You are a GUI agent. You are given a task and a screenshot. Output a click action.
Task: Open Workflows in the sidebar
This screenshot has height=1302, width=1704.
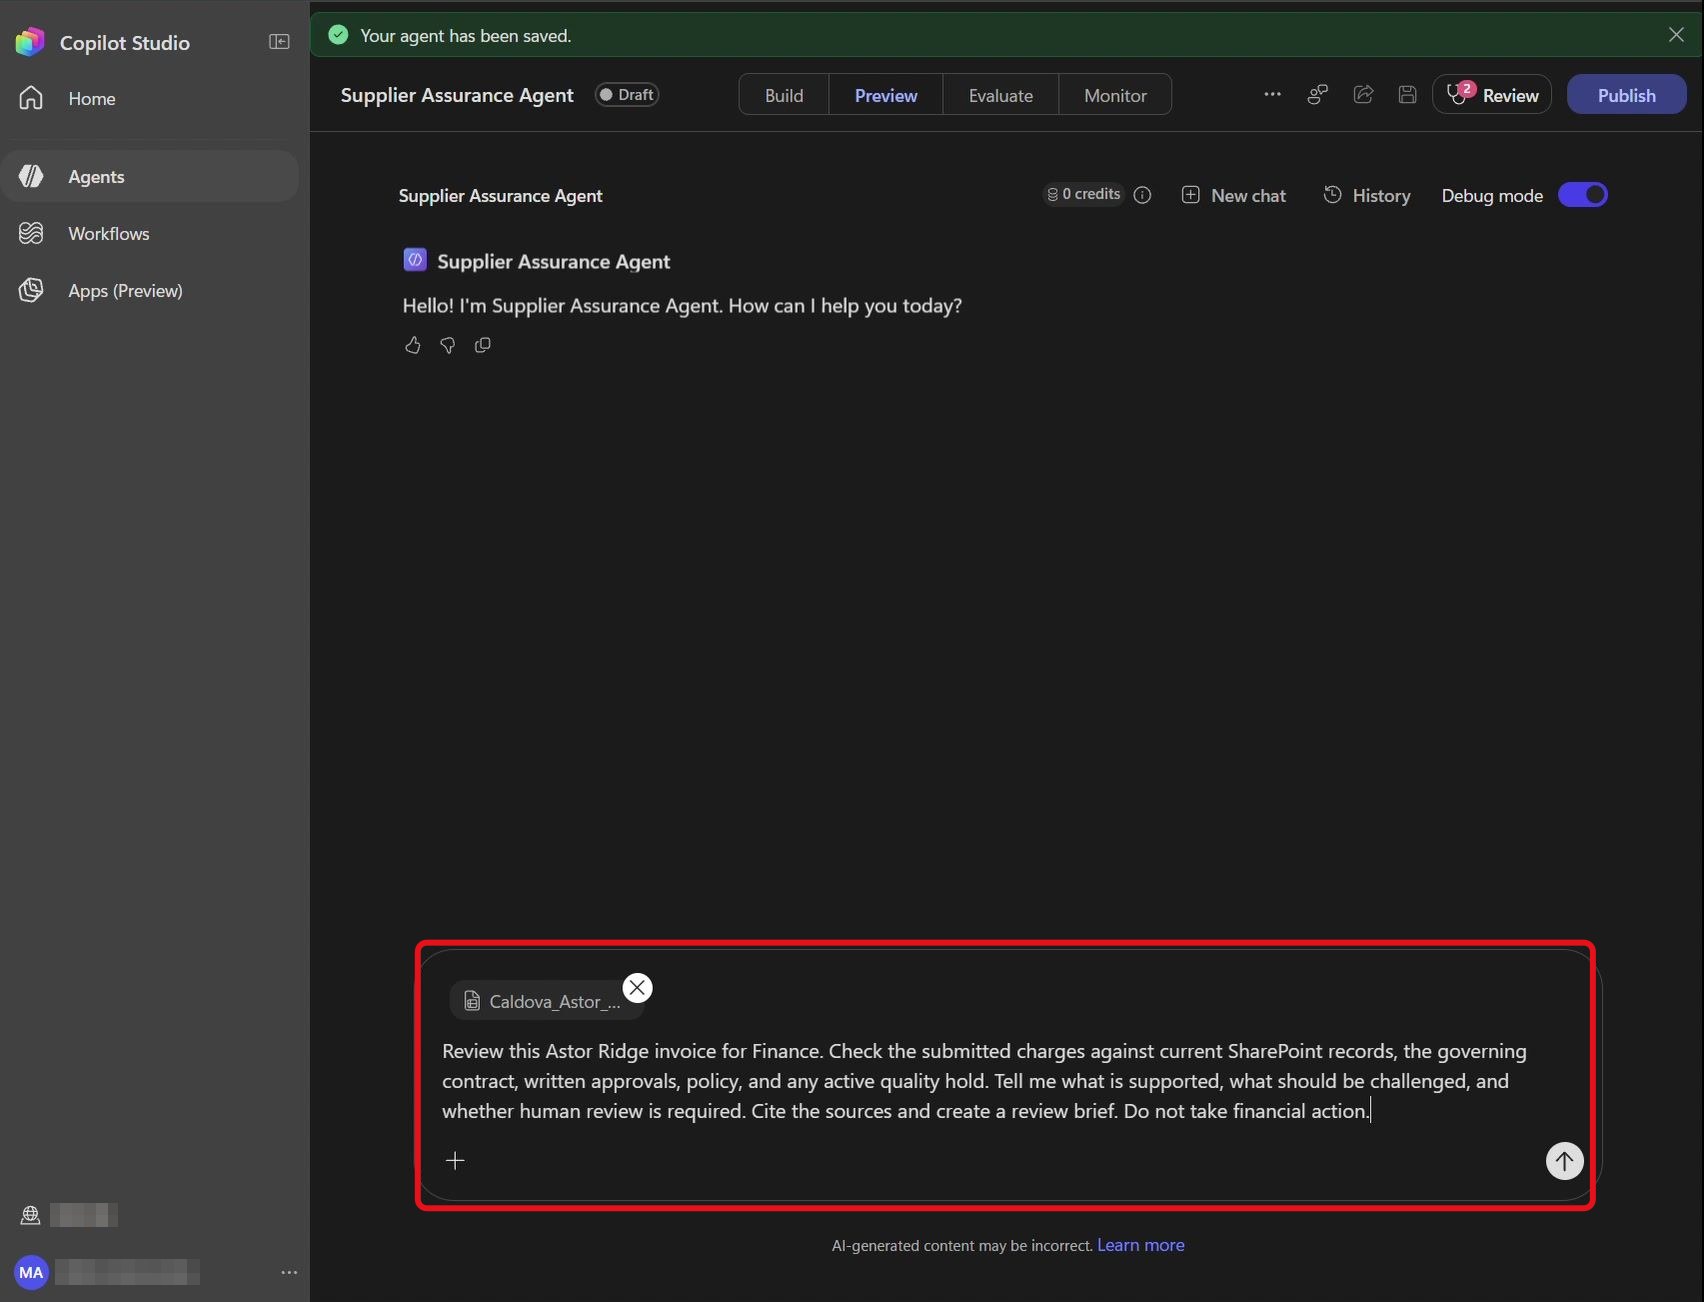(150, 233)
